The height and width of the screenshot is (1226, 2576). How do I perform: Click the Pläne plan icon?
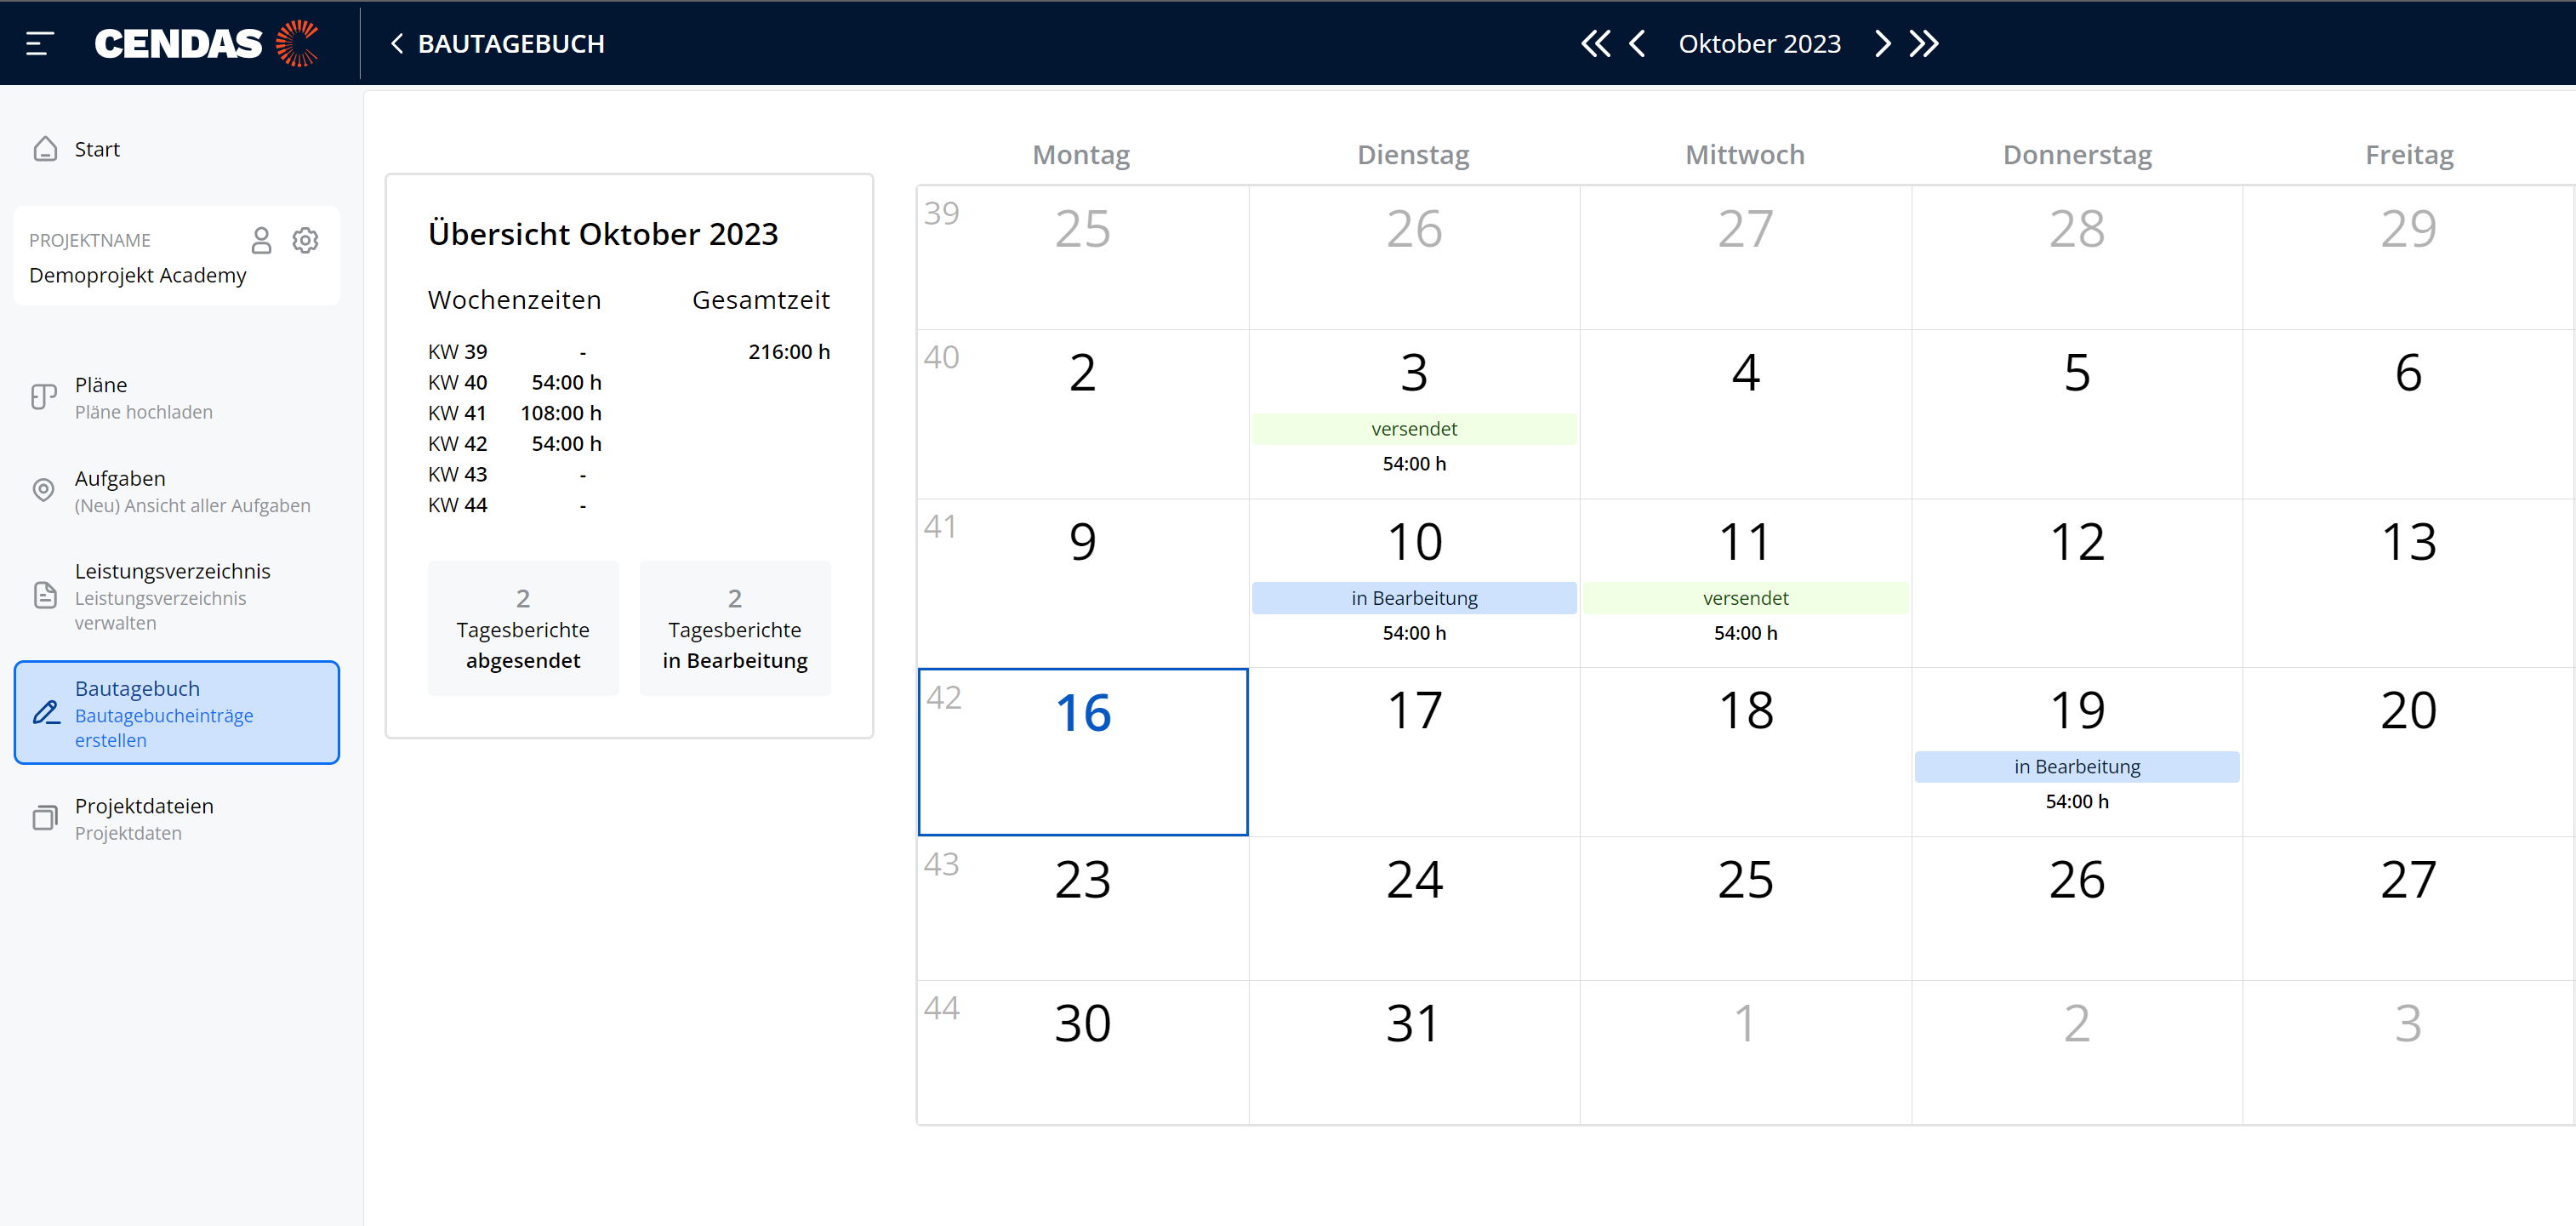point(44,397)
